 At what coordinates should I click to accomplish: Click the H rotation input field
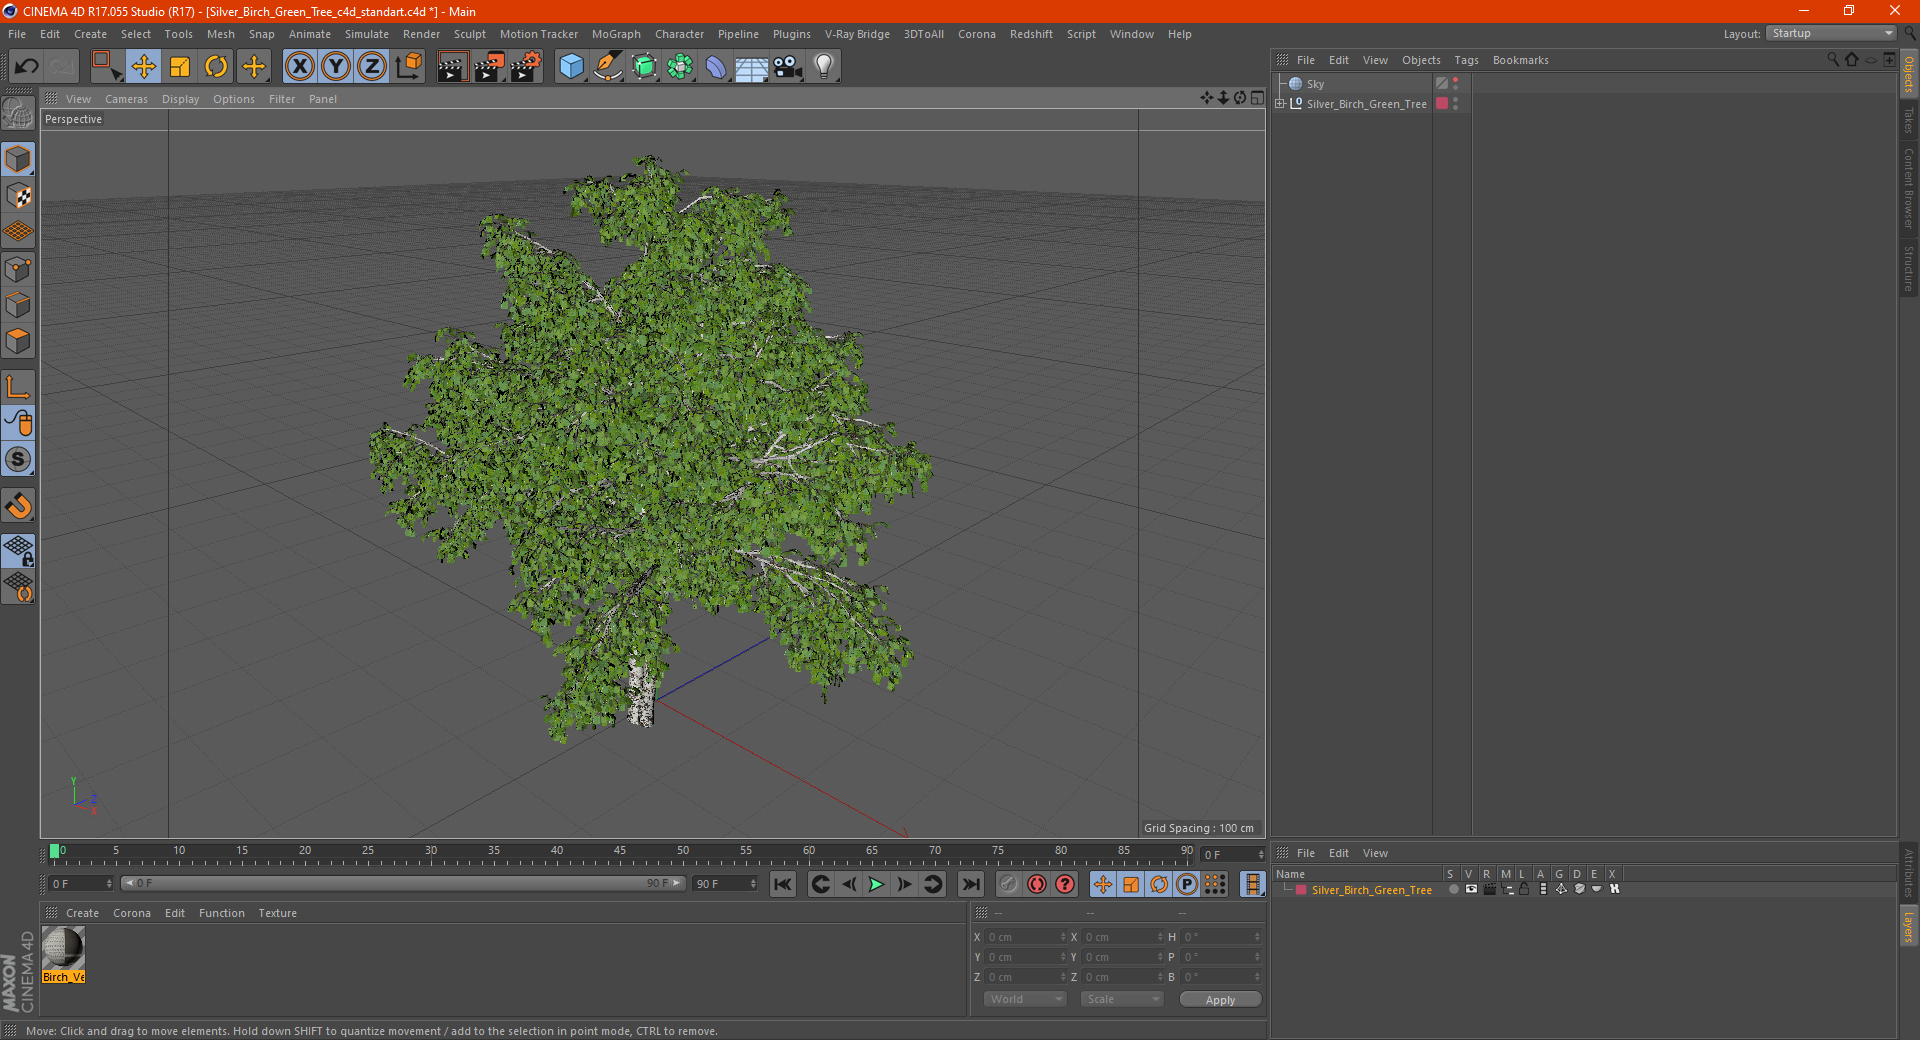point(1221,937)
